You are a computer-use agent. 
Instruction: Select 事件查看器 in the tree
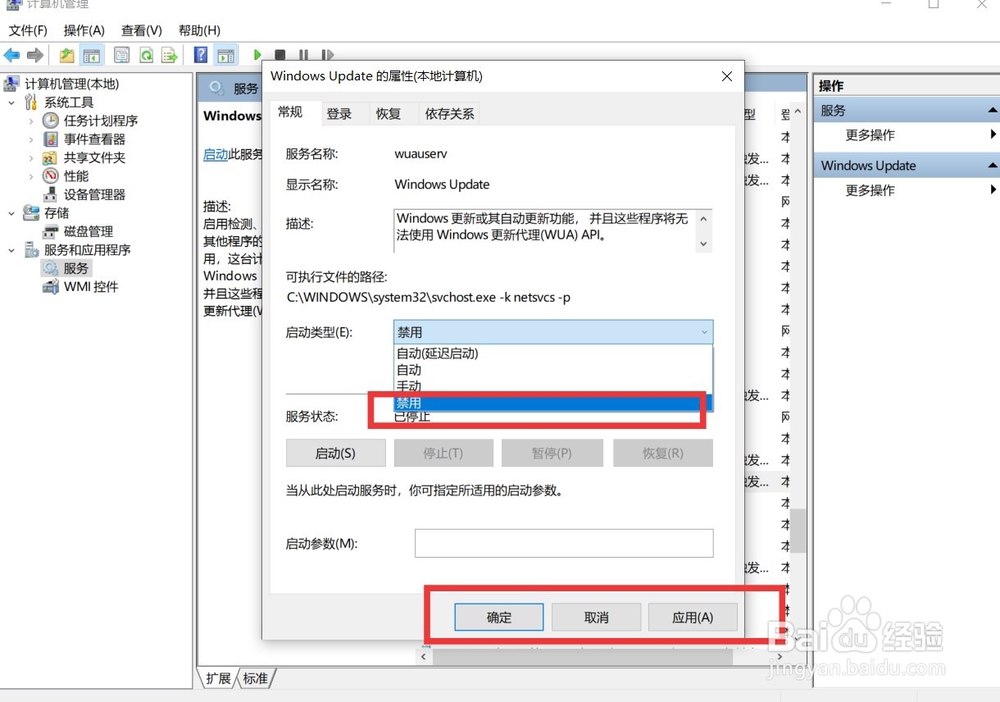[94, 139]
